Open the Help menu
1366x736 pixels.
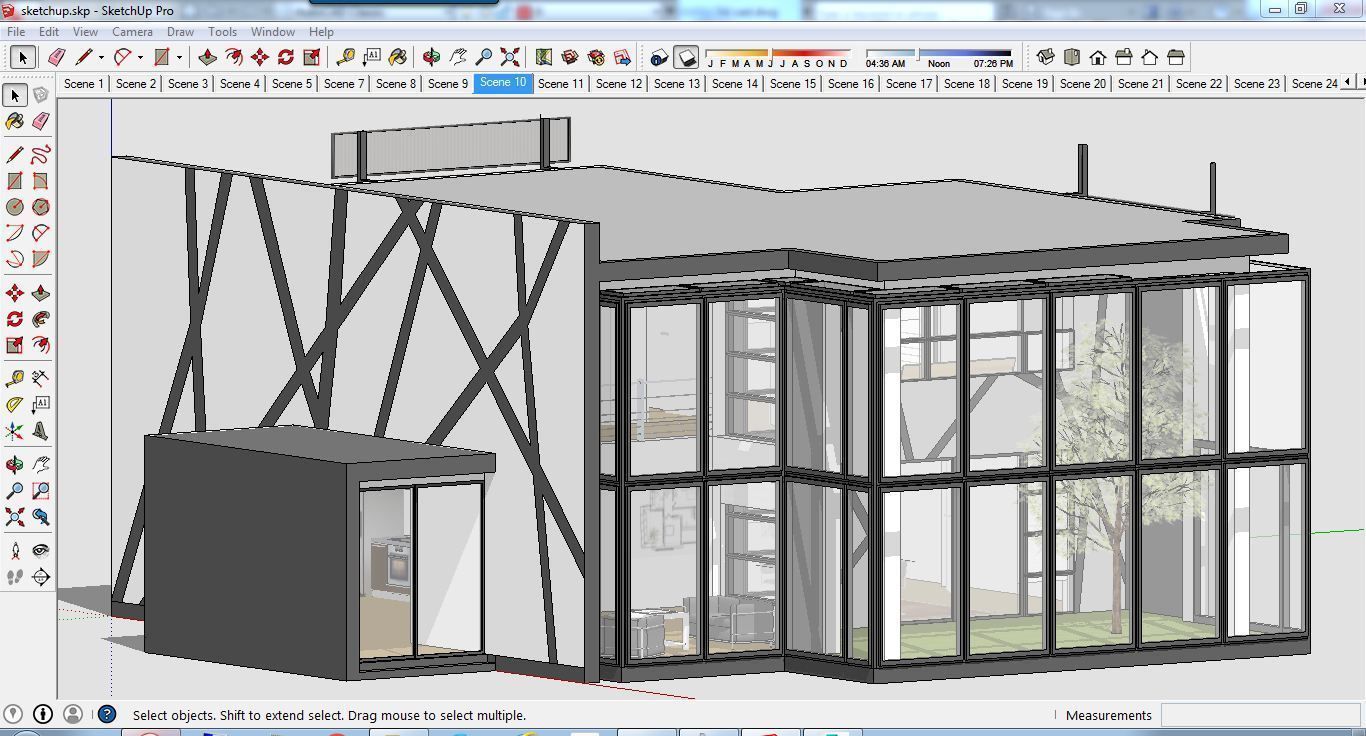tap(321, 32)
